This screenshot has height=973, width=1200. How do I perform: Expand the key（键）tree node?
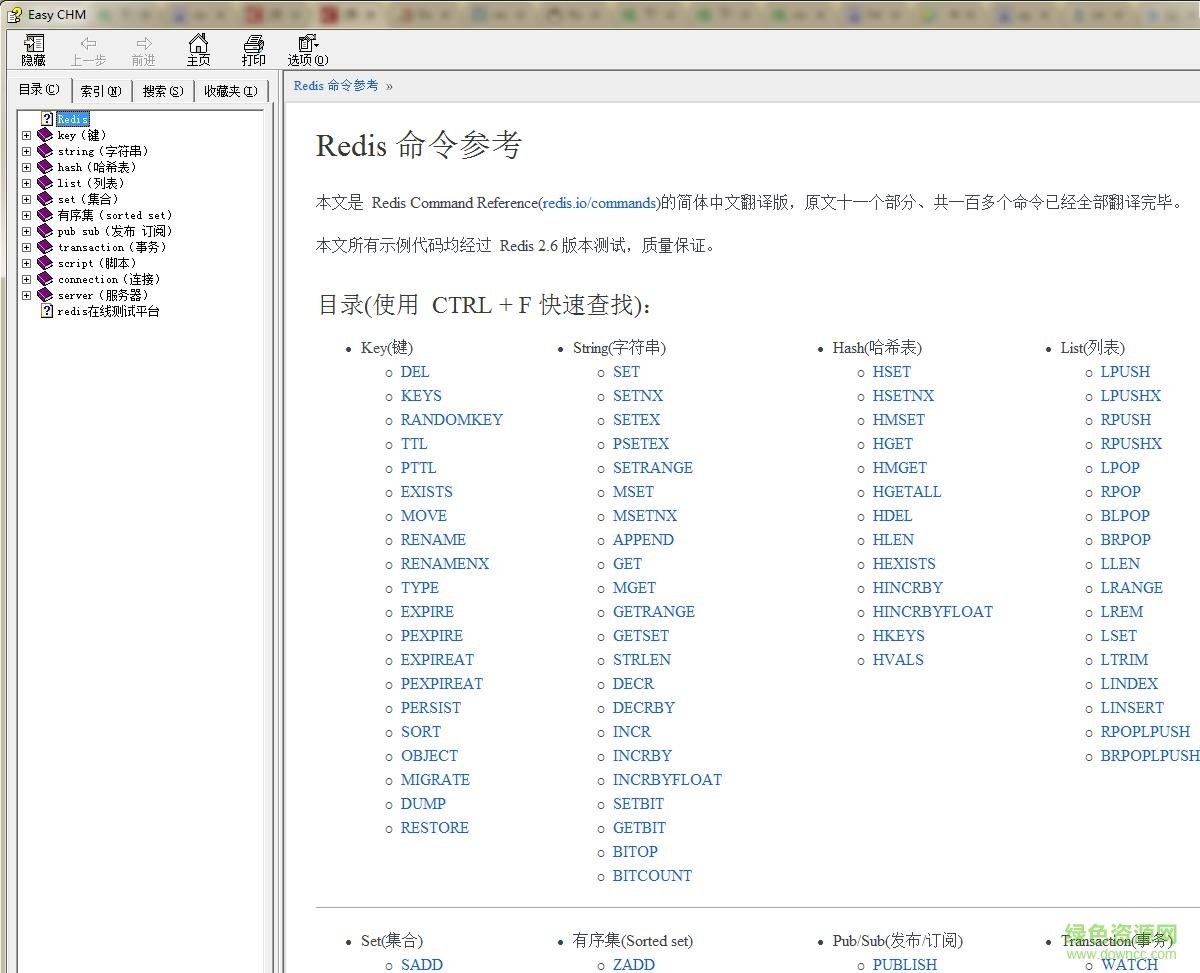[25, 135]
